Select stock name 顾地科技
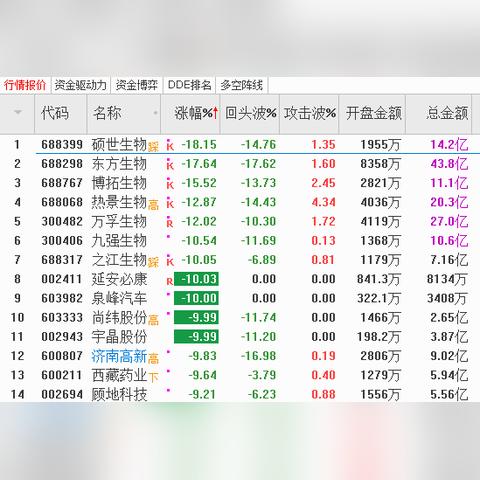 [119, 394]
